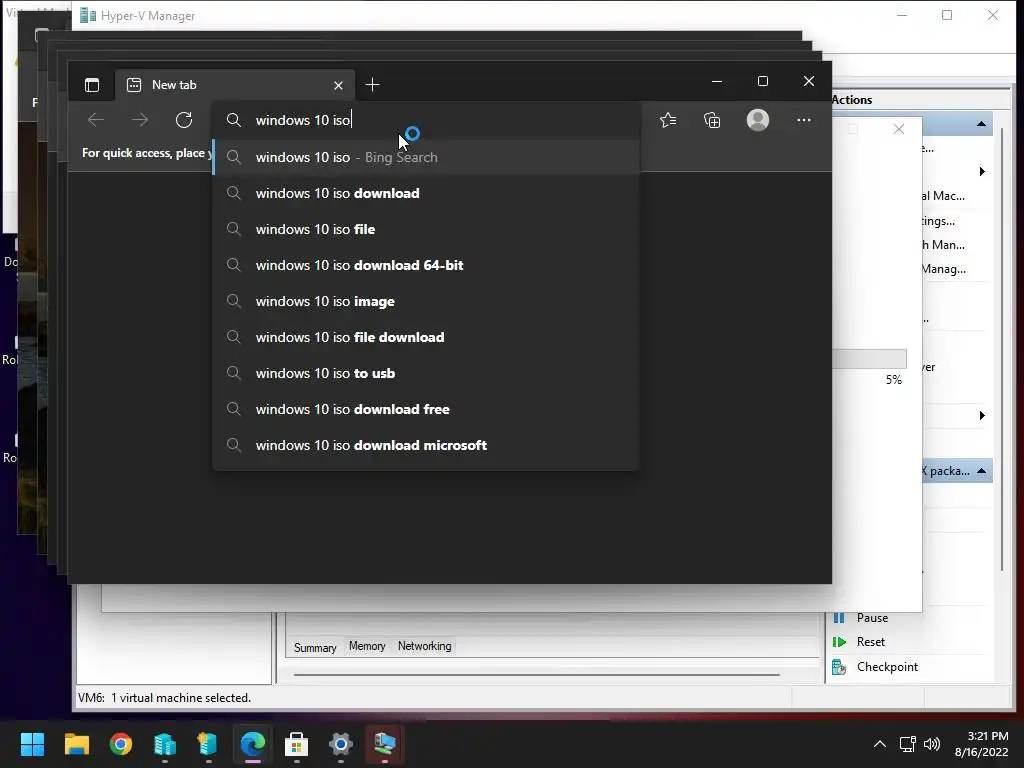This screenshot has height=768, width=1024.
Task: Open the network tray icon
Action: [908, 744]
